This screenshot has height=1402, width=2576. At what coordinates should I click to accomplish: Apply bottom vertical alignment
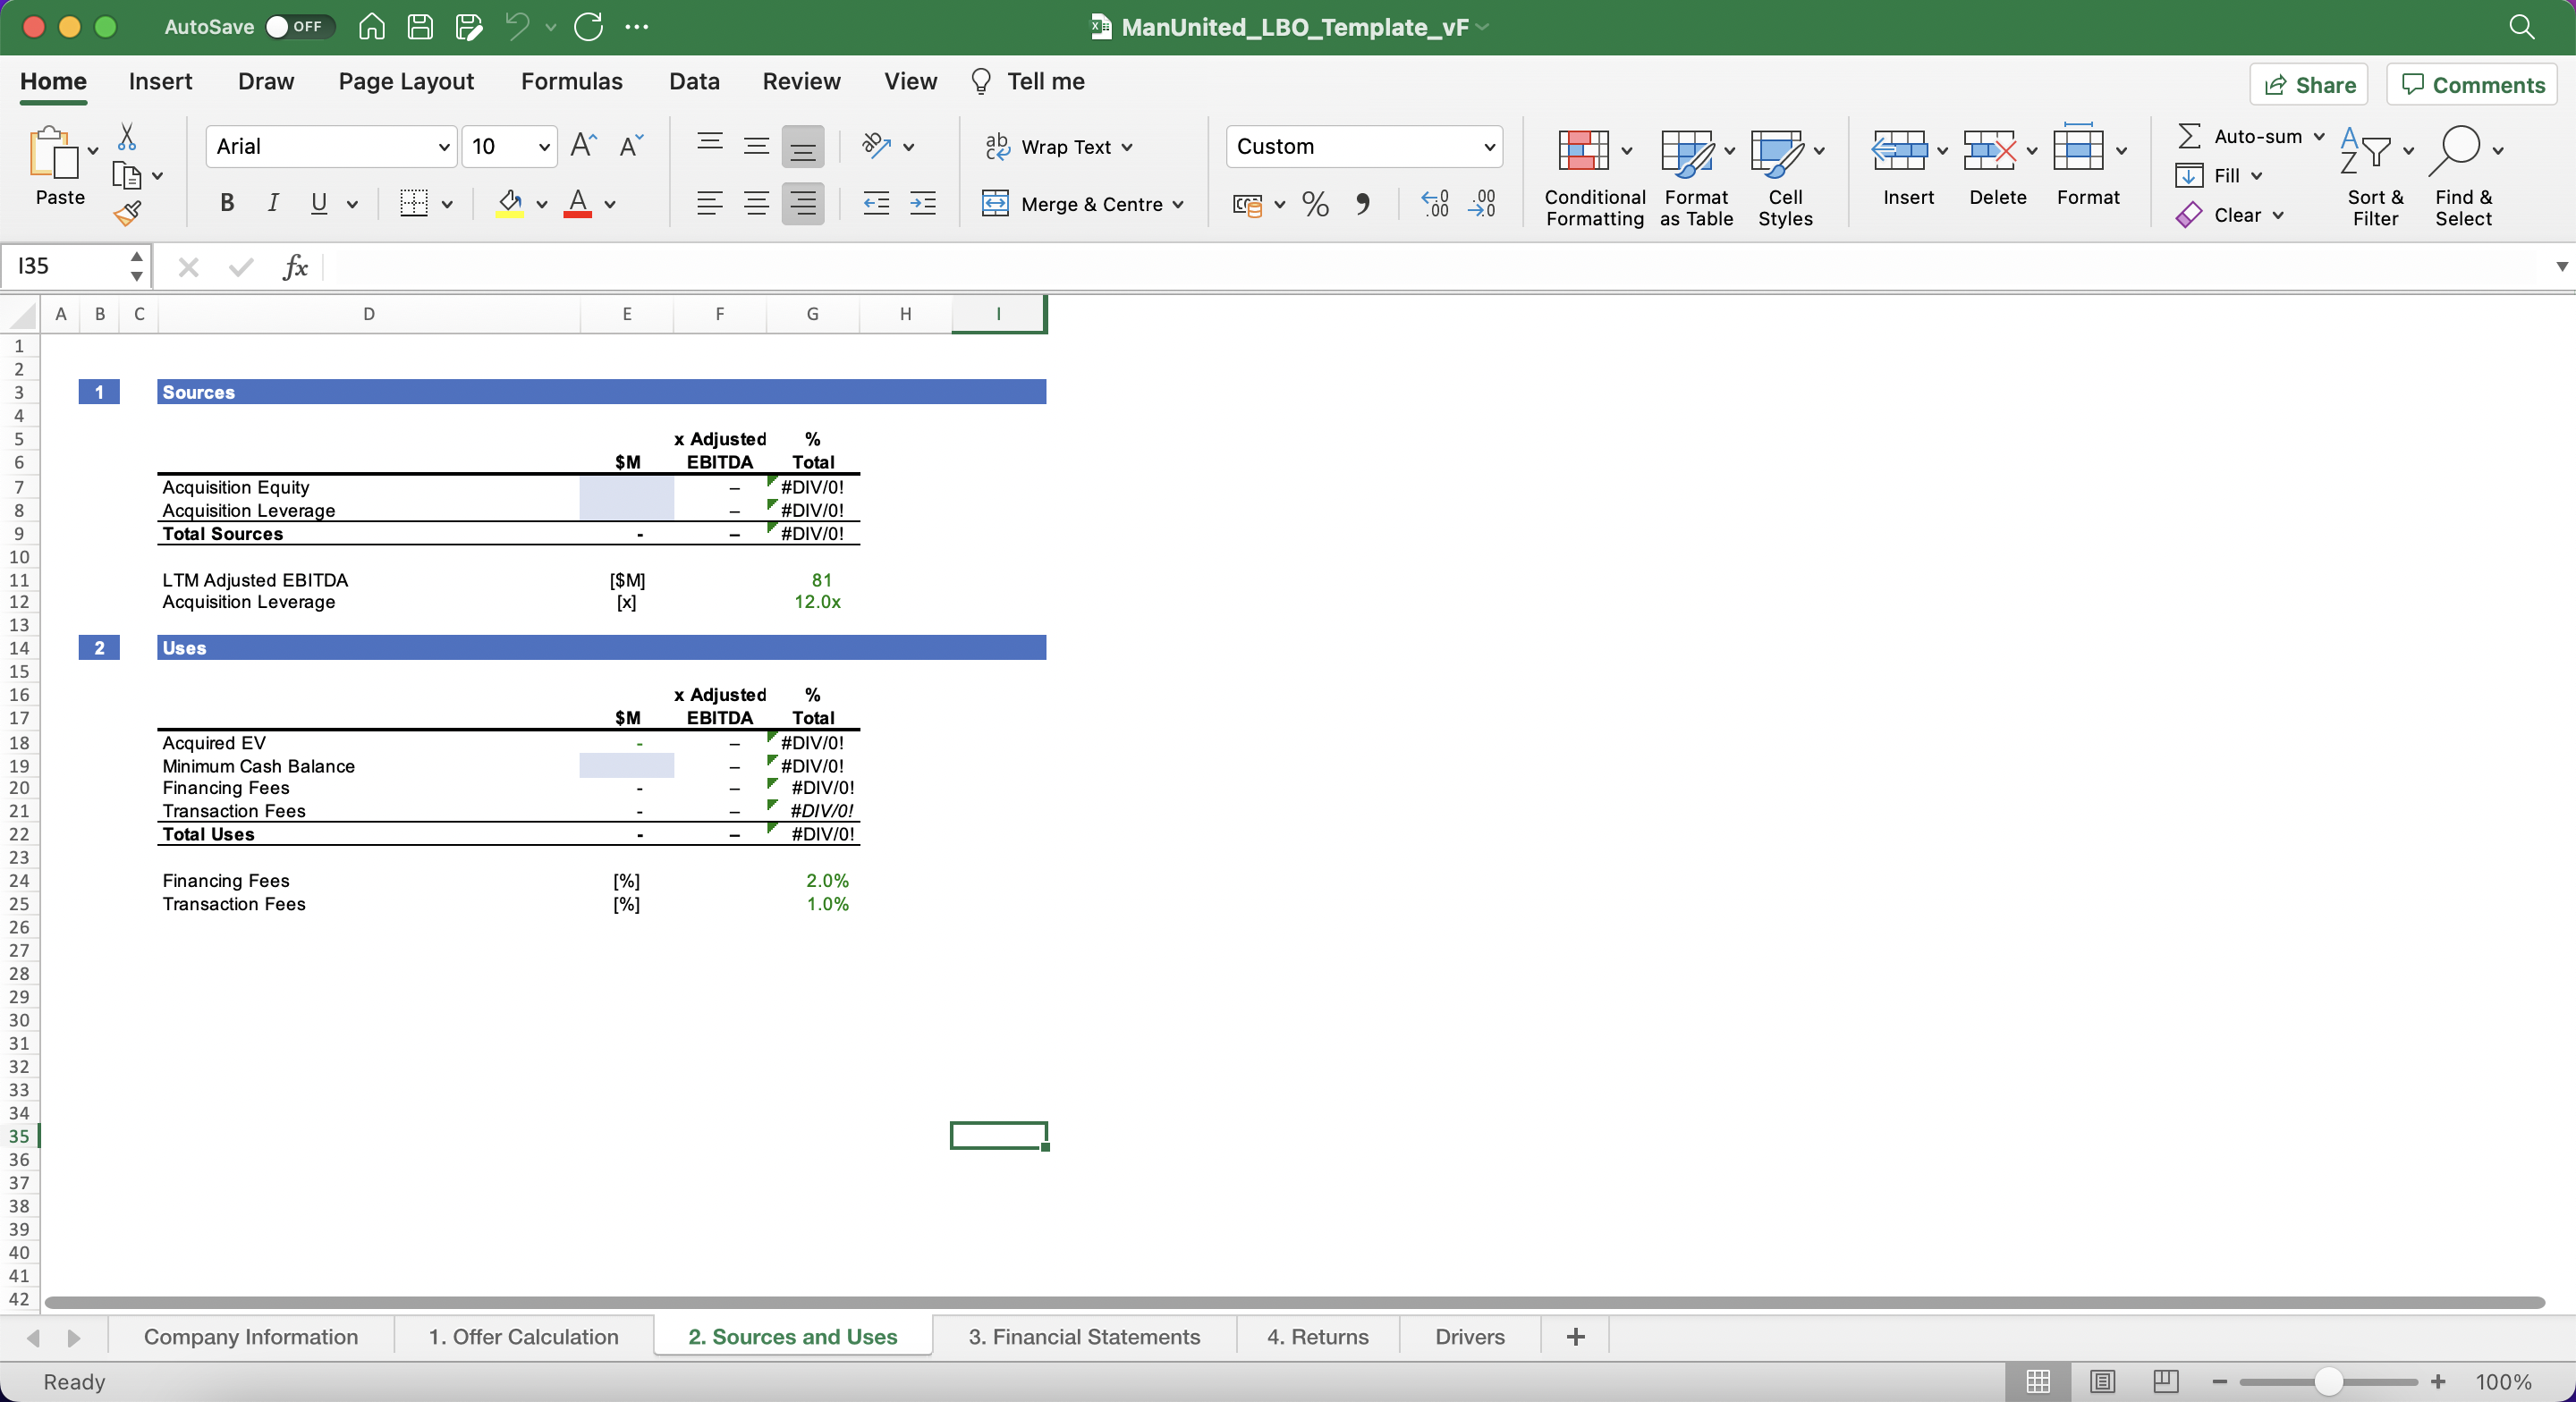pos(803,146)
